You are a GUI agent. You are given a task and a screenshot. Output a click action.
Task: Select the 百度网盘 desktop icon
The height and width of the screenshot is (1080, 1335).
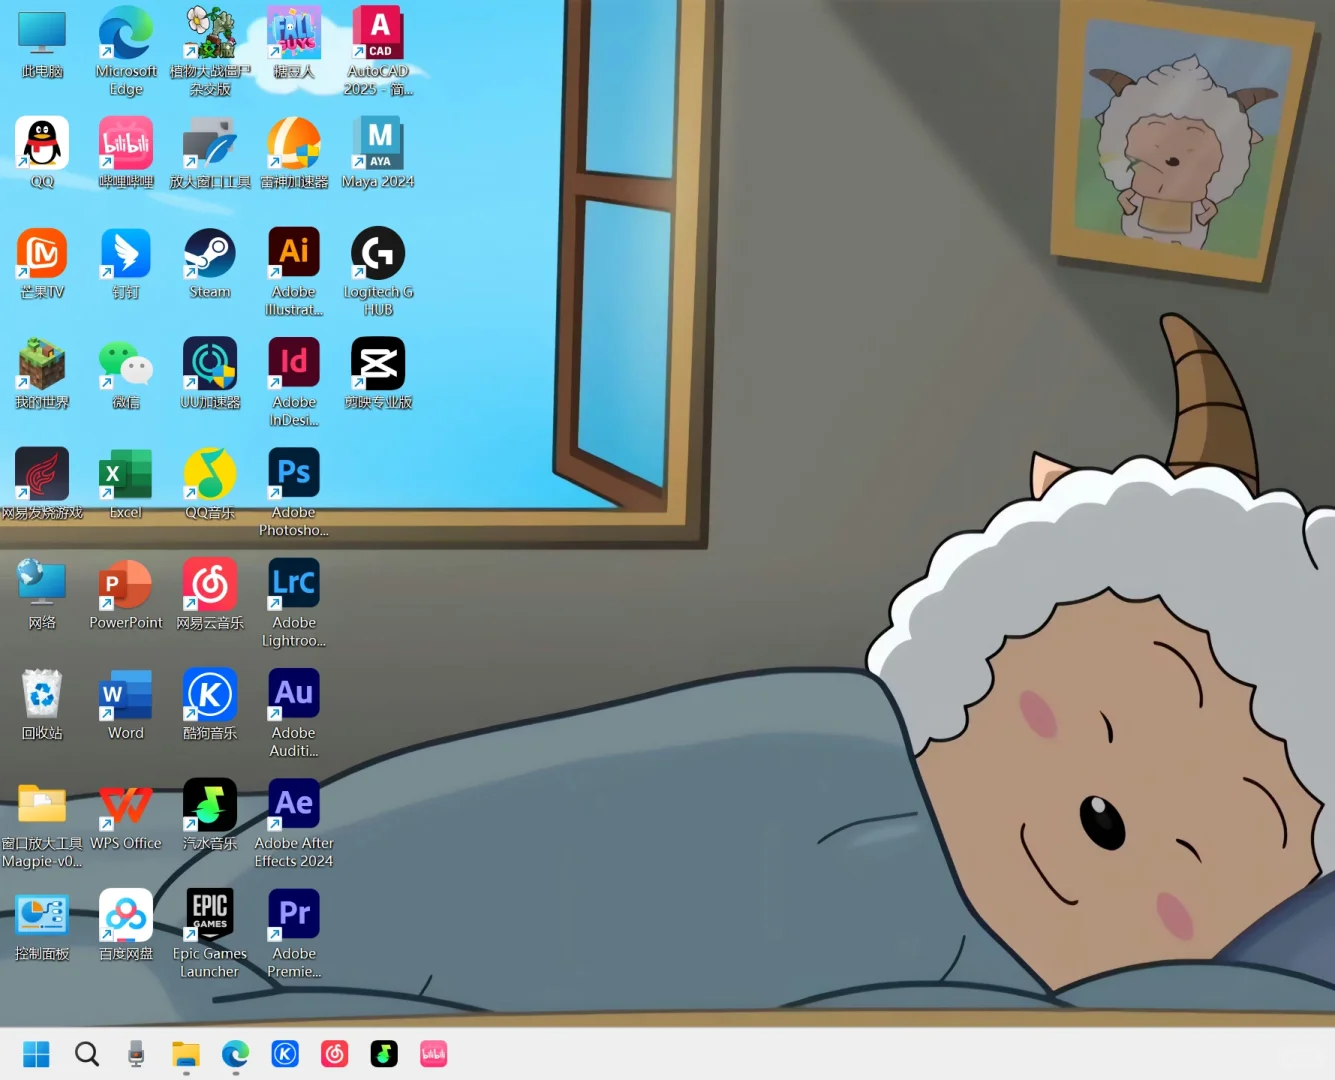(x=126, y=925)
